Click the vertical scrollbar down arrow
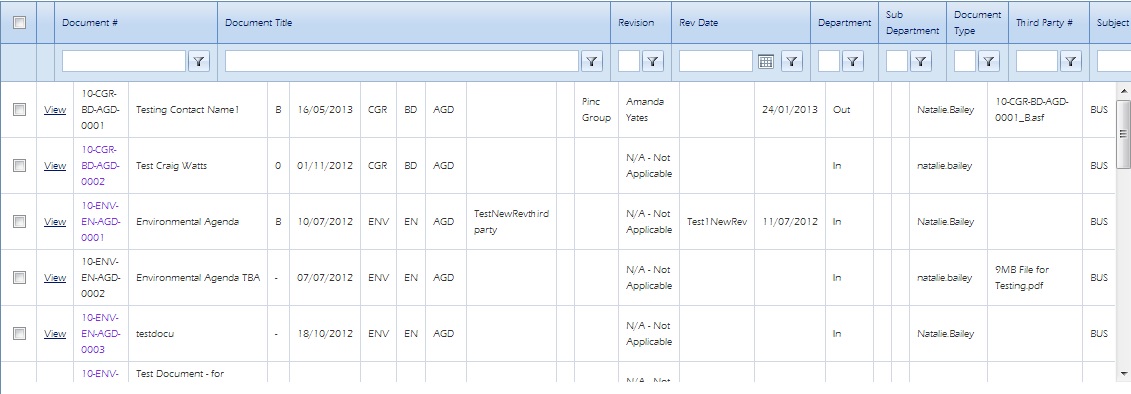The height and width of the screenshot is (394, 1131). tap(1123, 373)
